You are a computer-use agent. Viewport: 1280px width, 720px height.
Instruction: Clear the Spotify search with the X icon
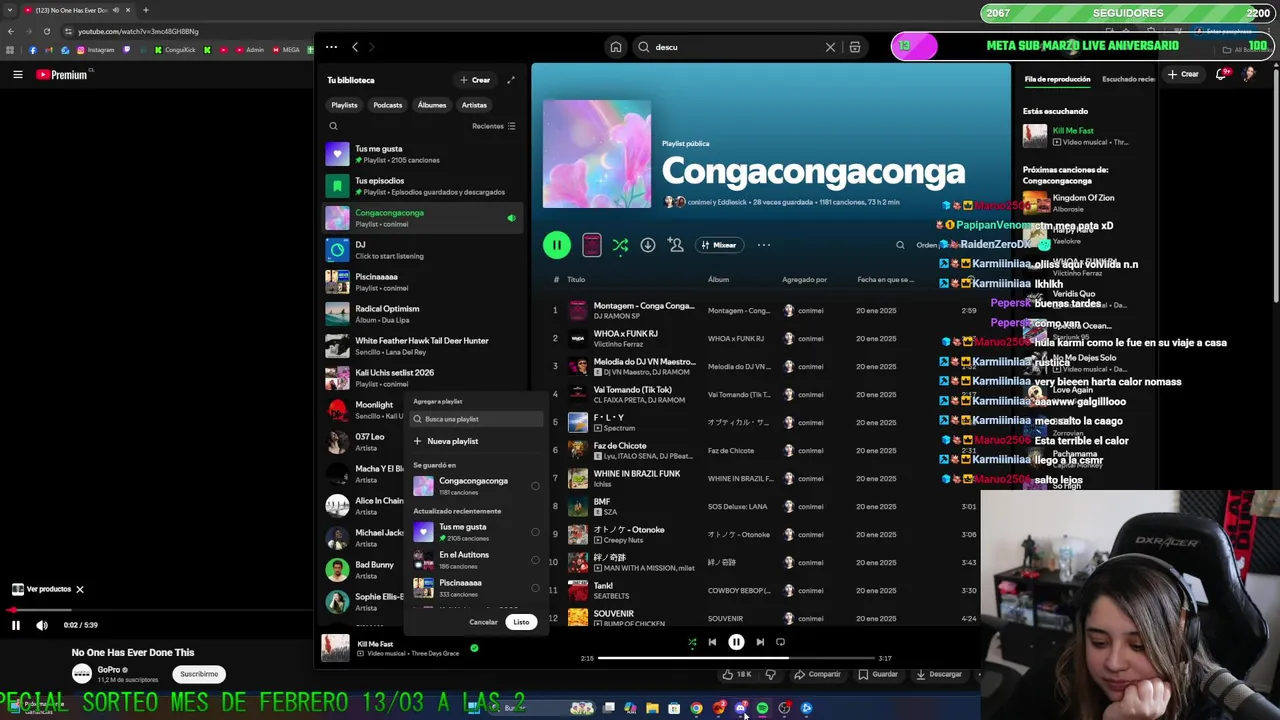(830, 47)
